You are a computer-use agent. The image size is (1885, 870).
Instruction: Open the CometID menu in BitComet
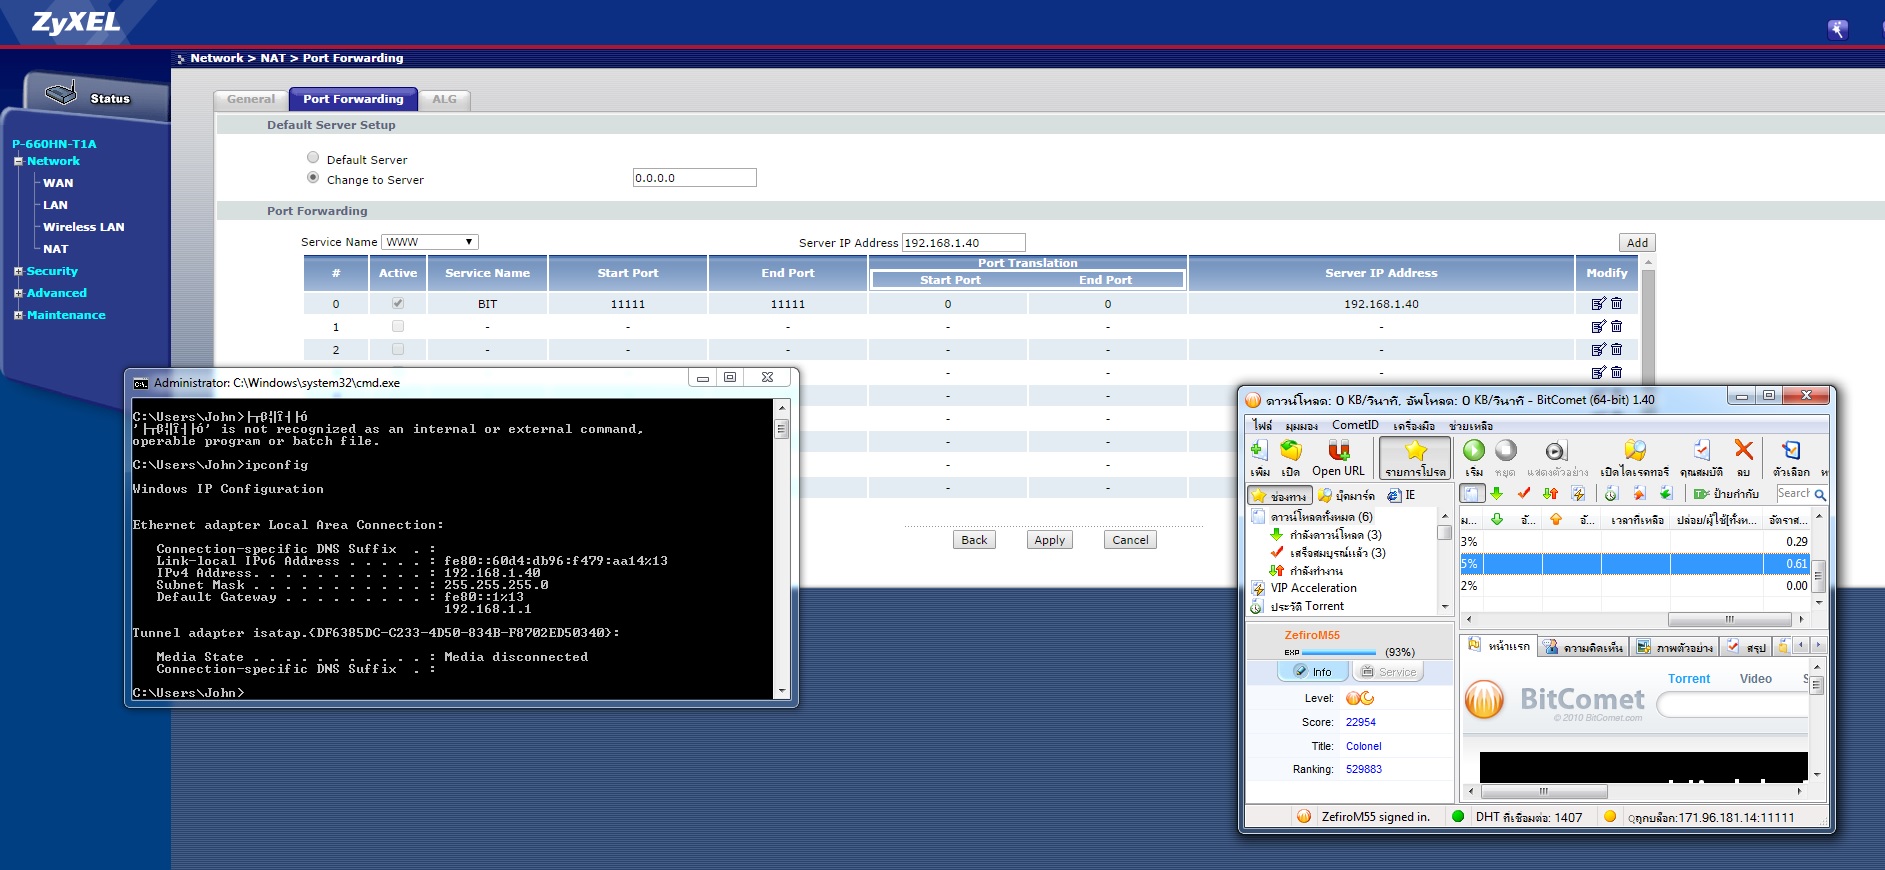(1355, 425)
